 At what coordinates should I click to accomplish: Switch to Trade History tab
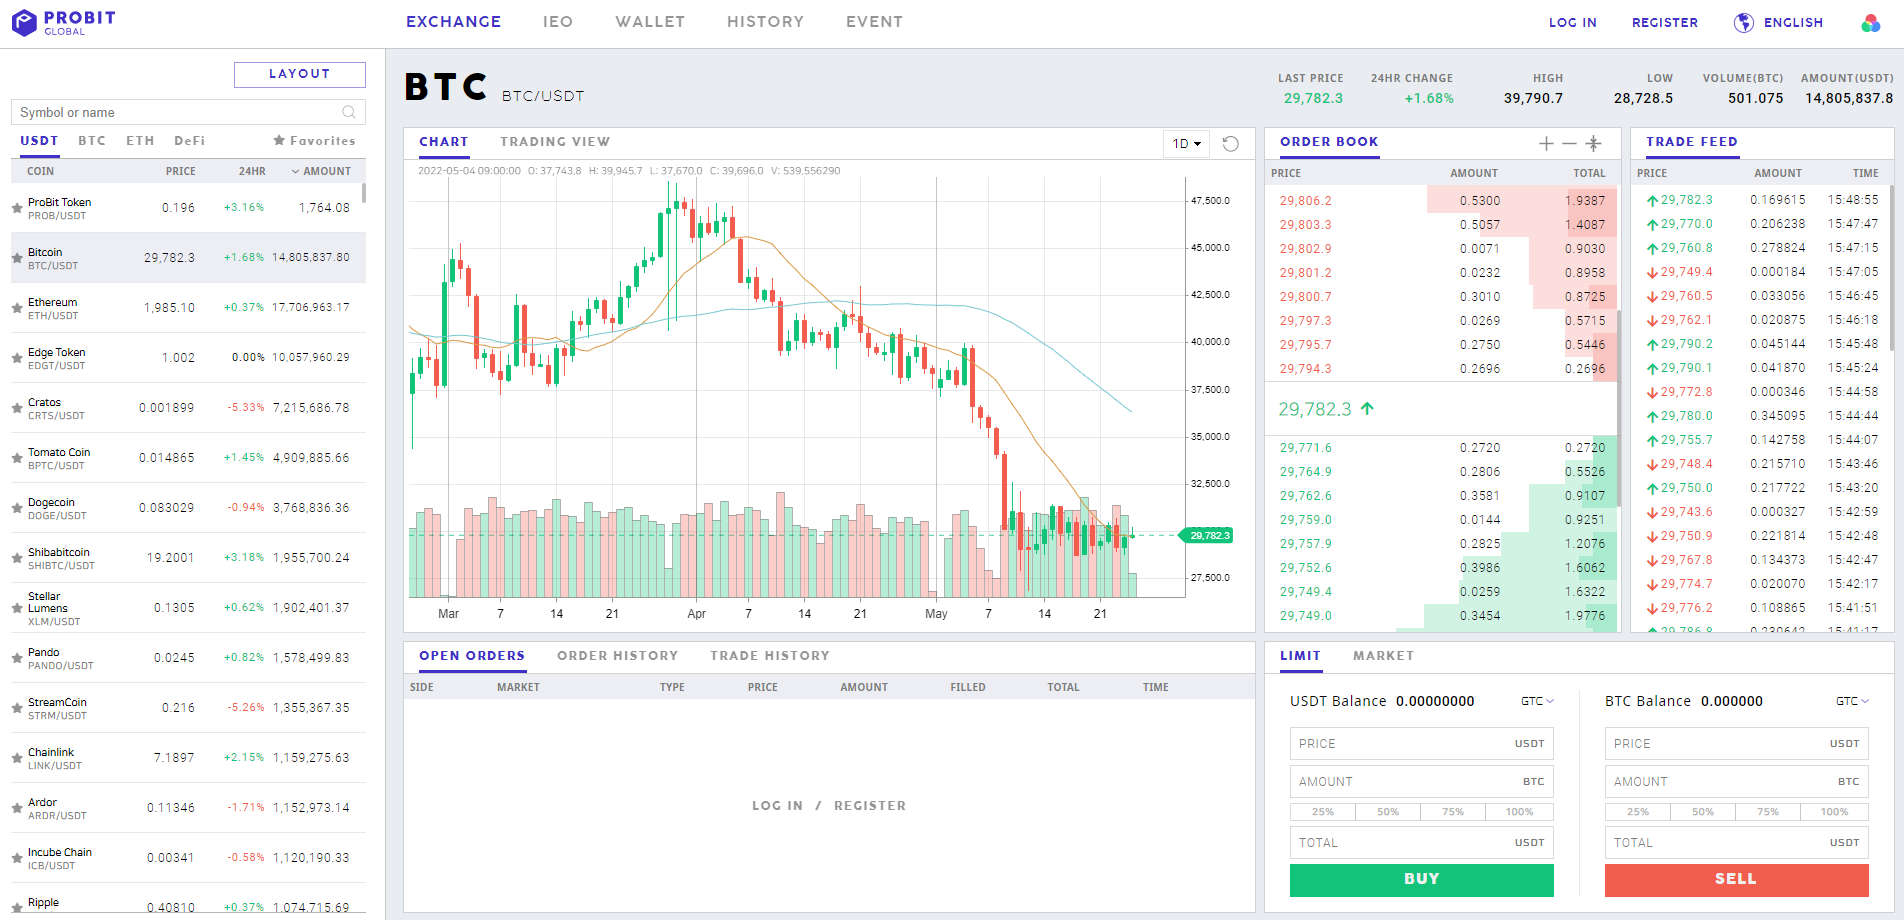coord(770,656)
